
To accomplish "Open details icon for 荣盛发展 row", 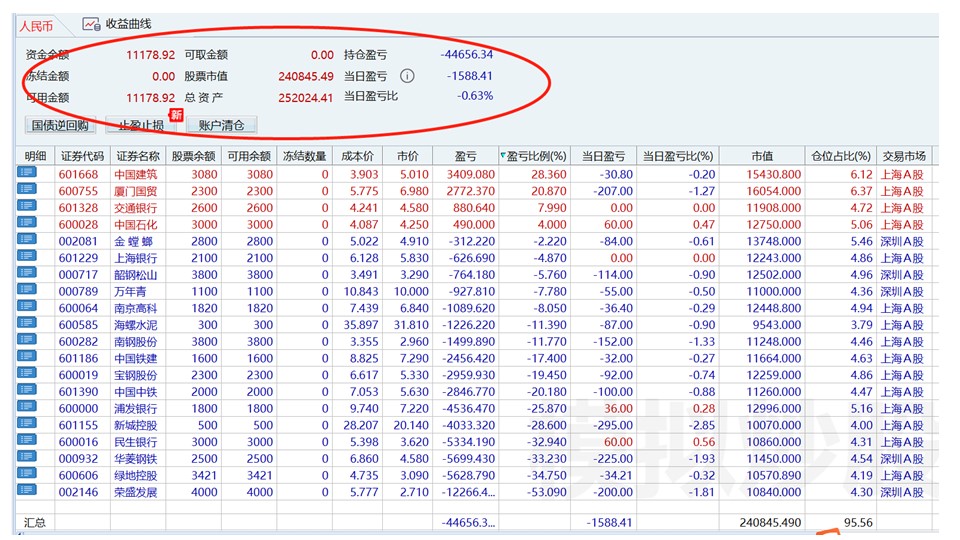I will click(x=27, y=490).
